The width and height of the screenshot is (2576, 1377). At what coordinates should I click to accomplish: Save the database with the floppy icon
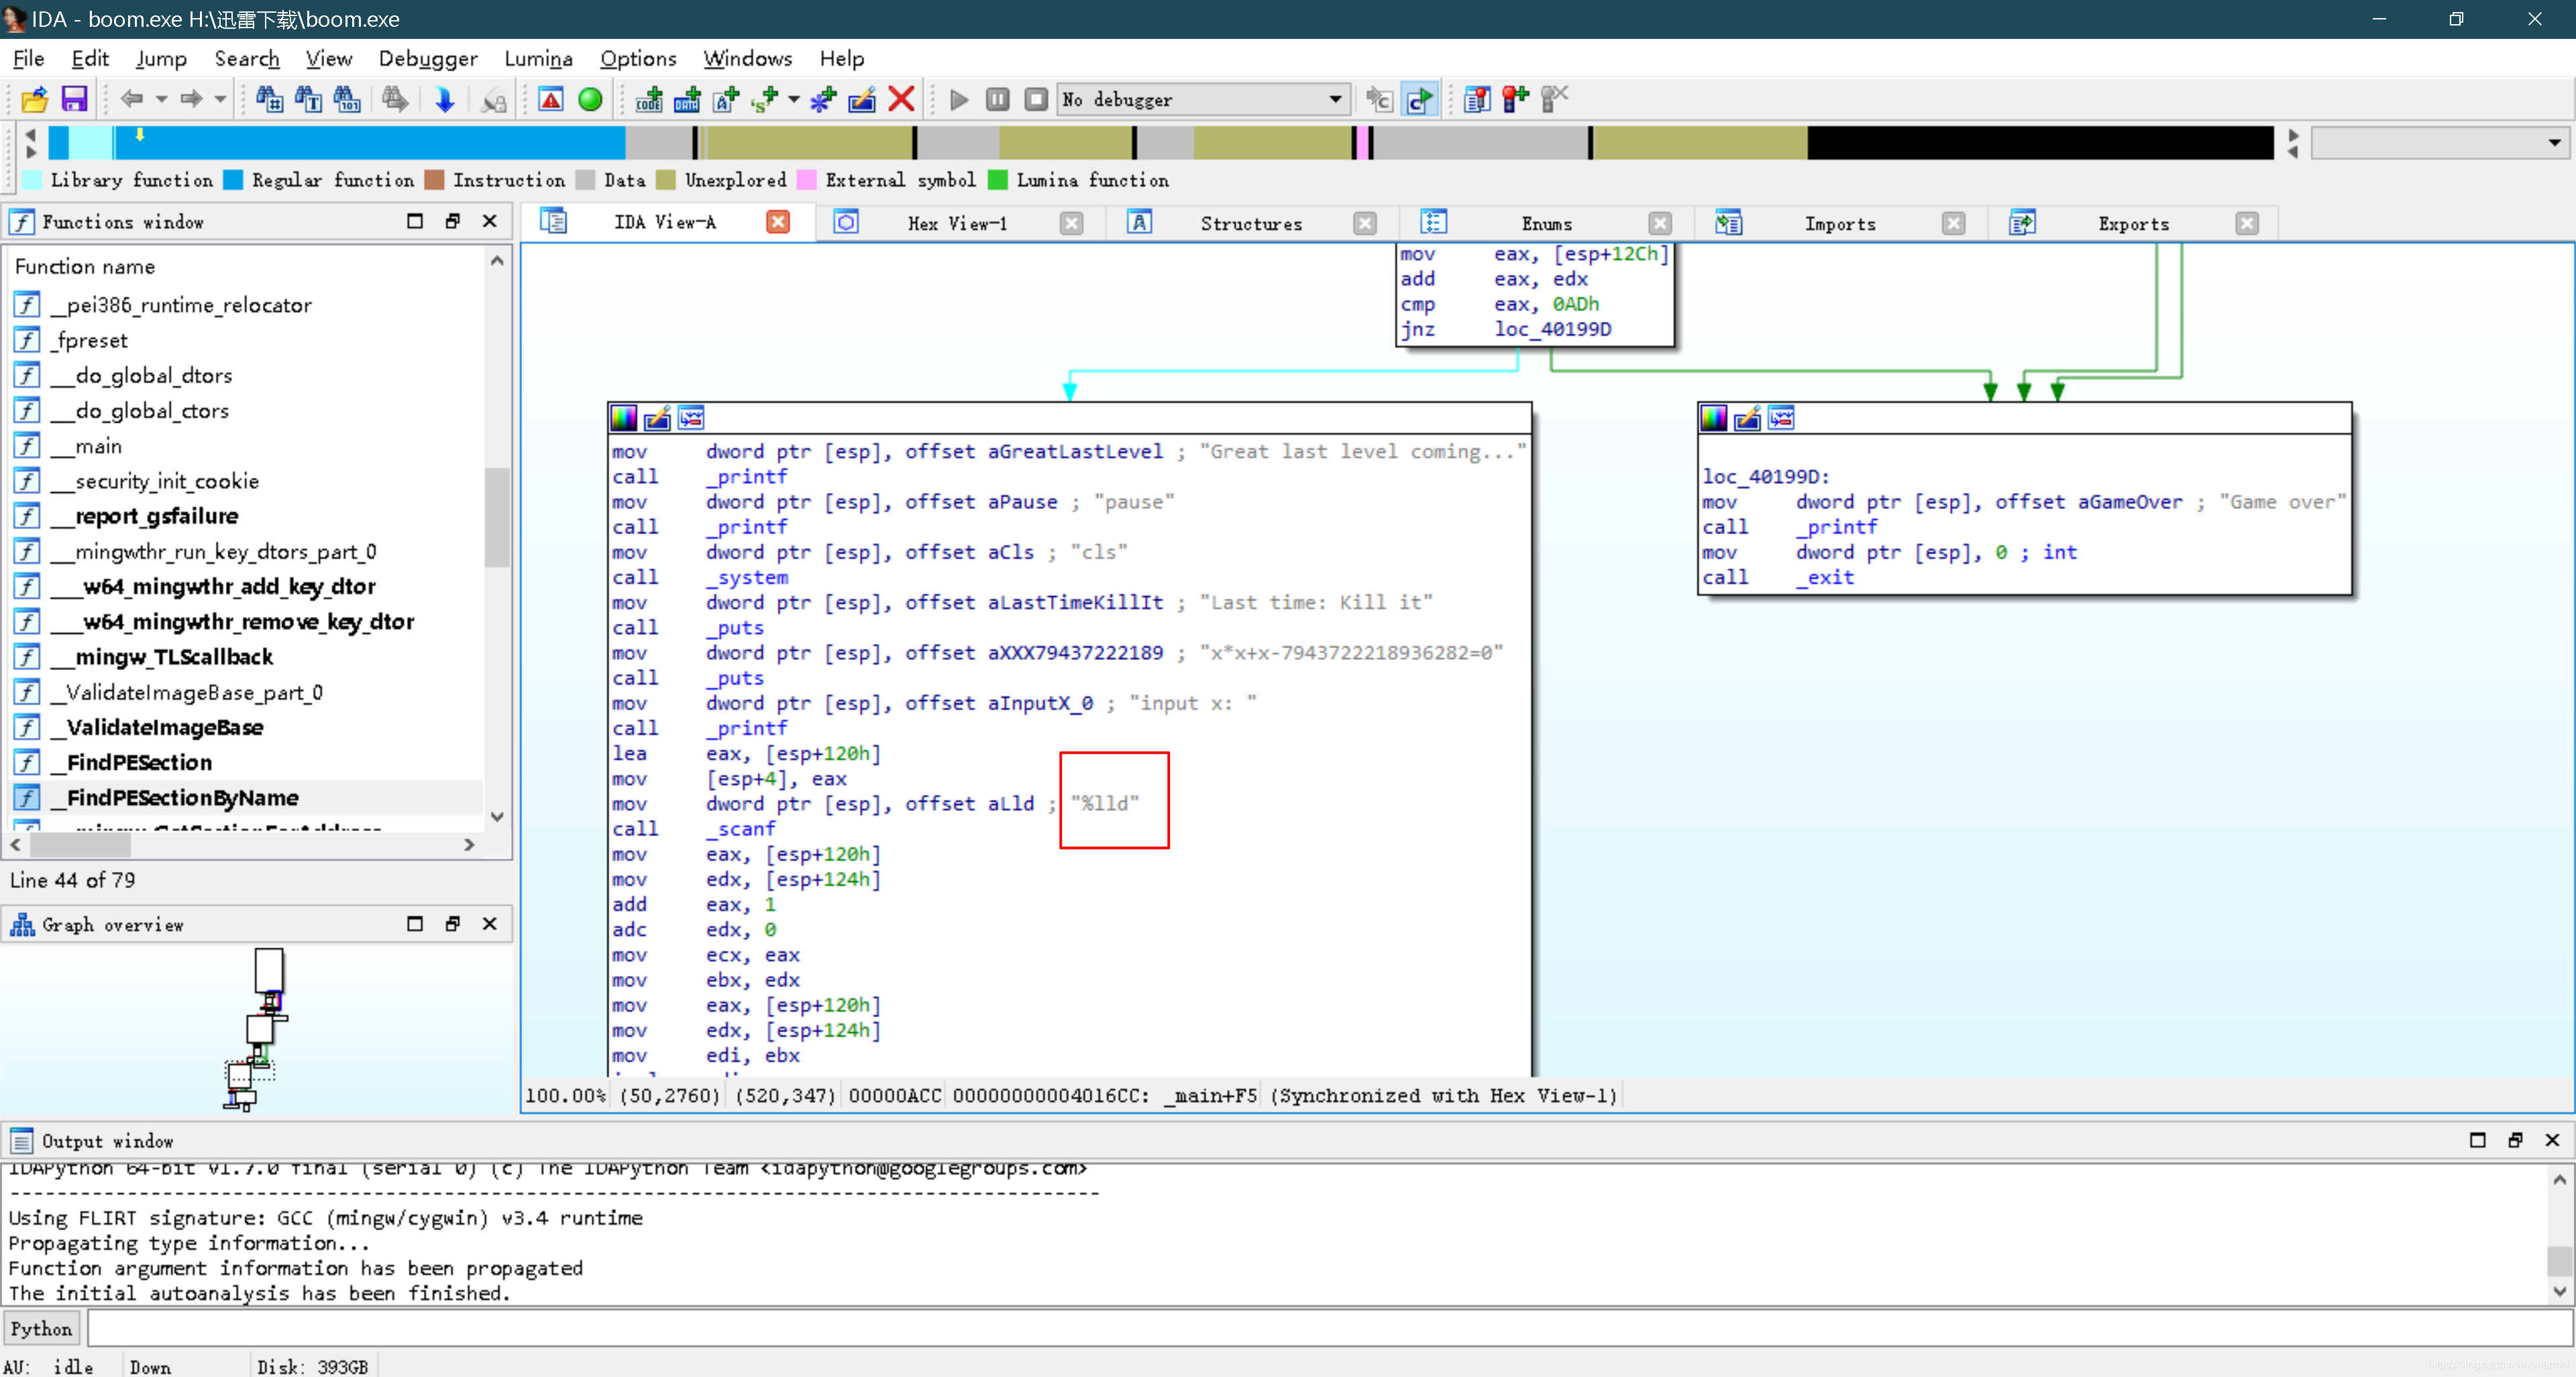[x=74, y=99]
